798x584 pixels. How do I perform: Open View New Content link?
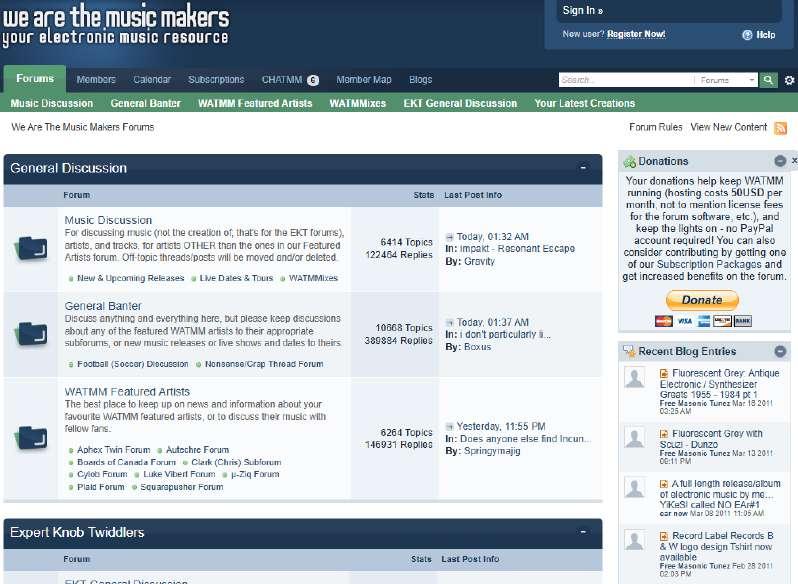pos(729,127)
